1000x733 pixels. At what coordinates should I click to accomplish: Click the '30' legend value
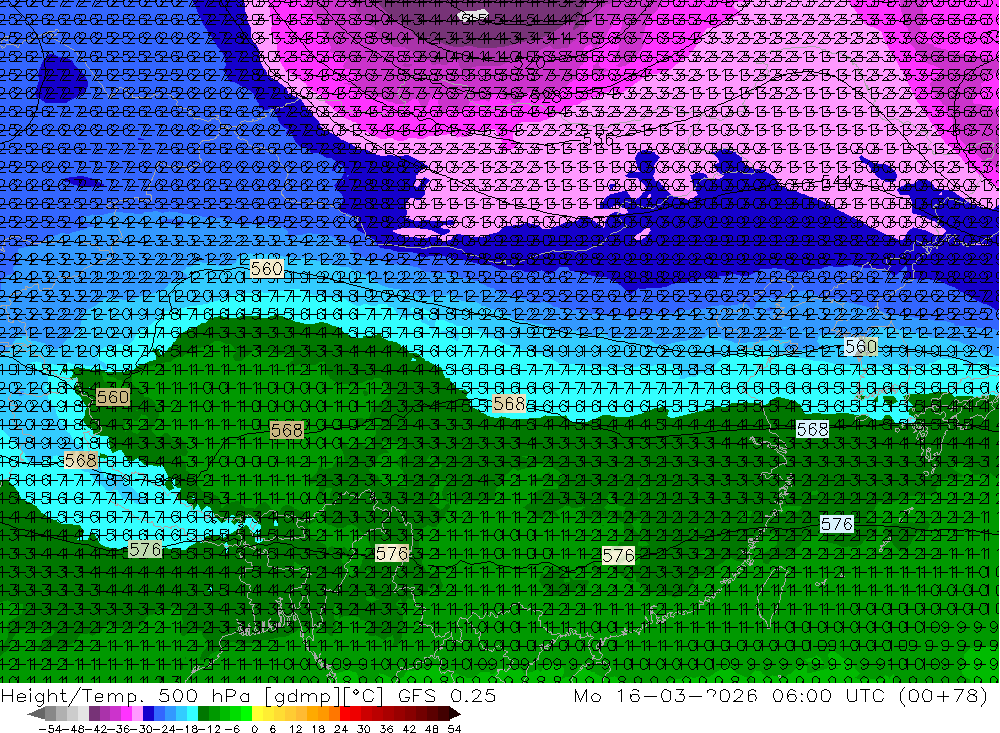(364, 729)
